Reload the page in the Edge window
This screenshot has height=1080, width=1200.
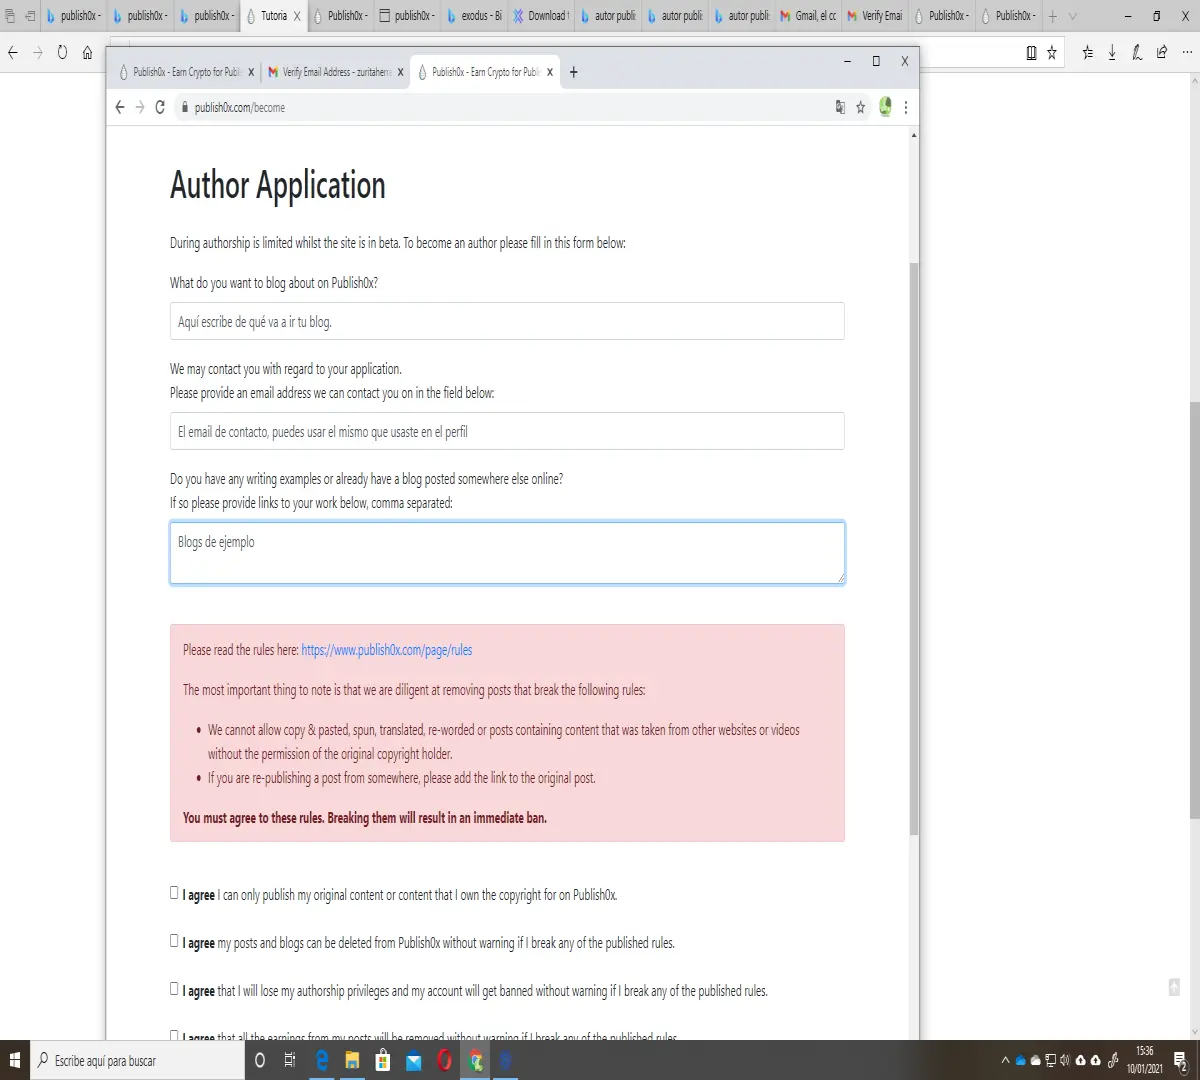click(62, 53)
